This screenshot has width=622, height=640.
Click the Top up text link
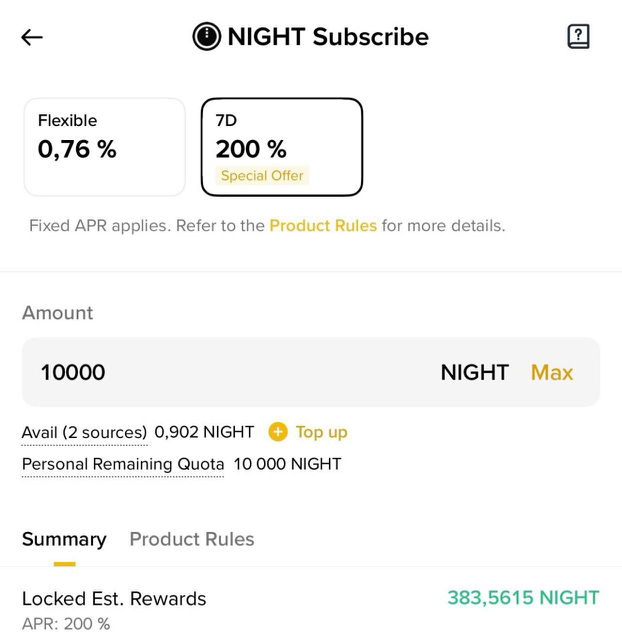[x=321, y=432]
